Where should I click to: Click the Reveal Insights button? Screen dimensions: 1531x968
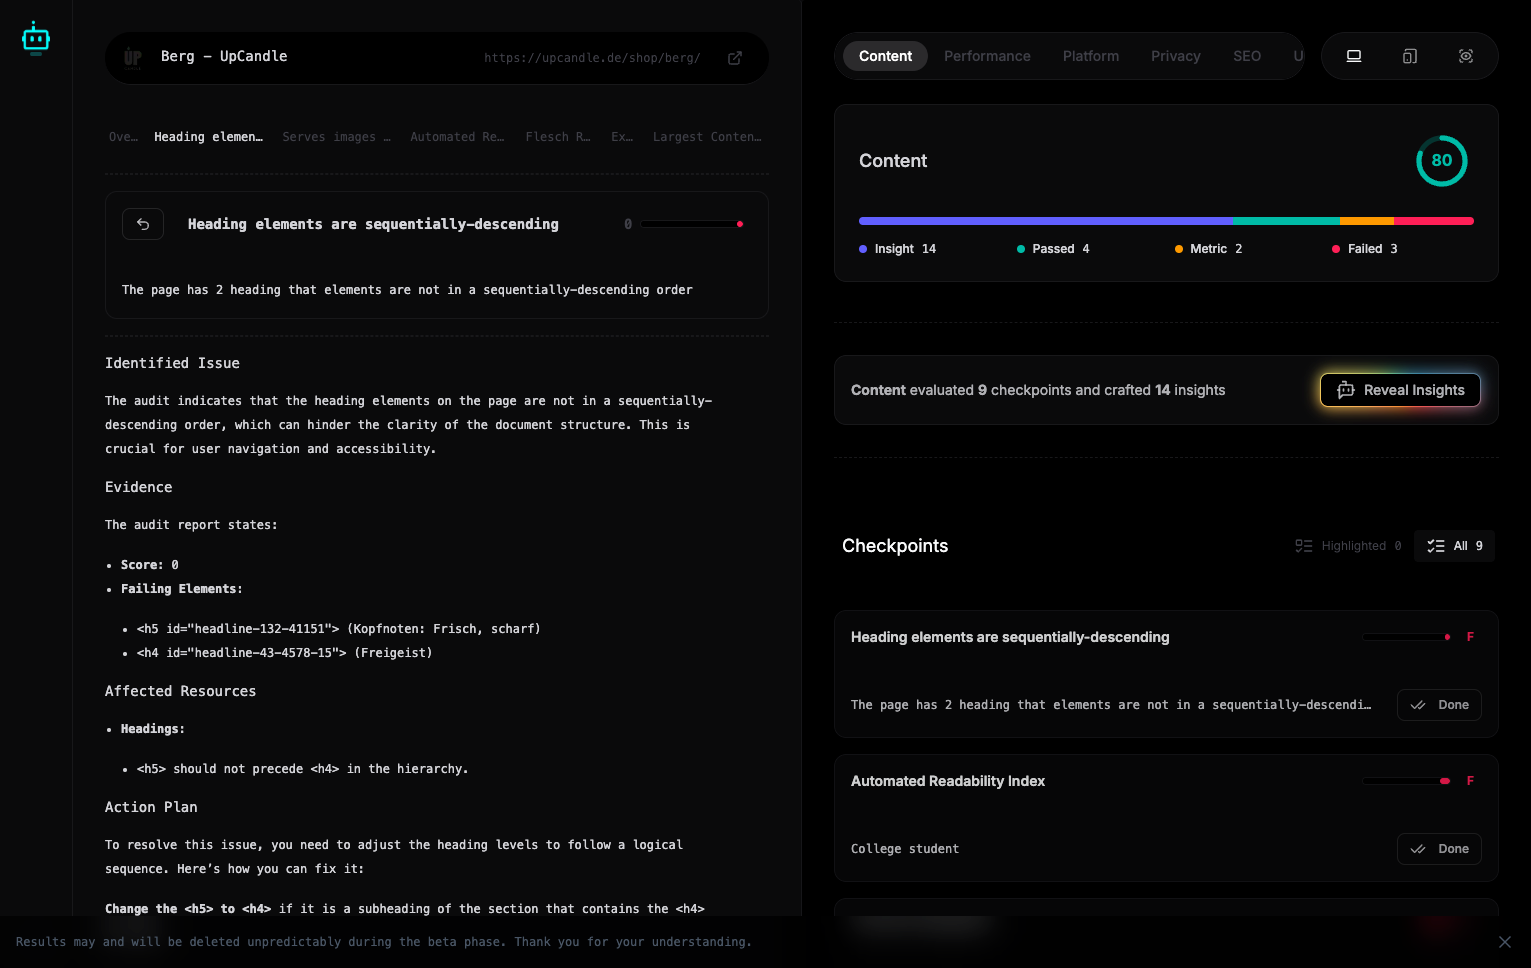click(1400, 390)
